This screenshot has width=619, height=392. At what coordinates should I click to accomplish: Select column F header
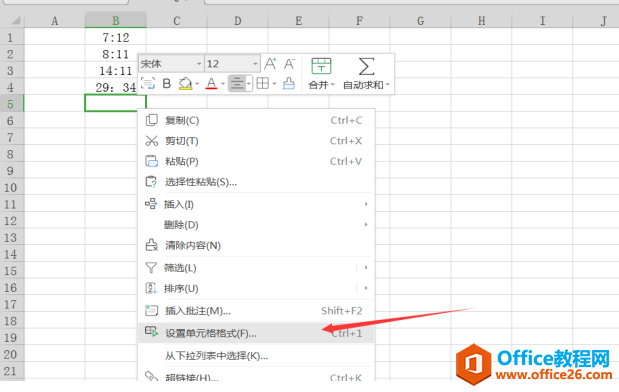tap(359, 21)
